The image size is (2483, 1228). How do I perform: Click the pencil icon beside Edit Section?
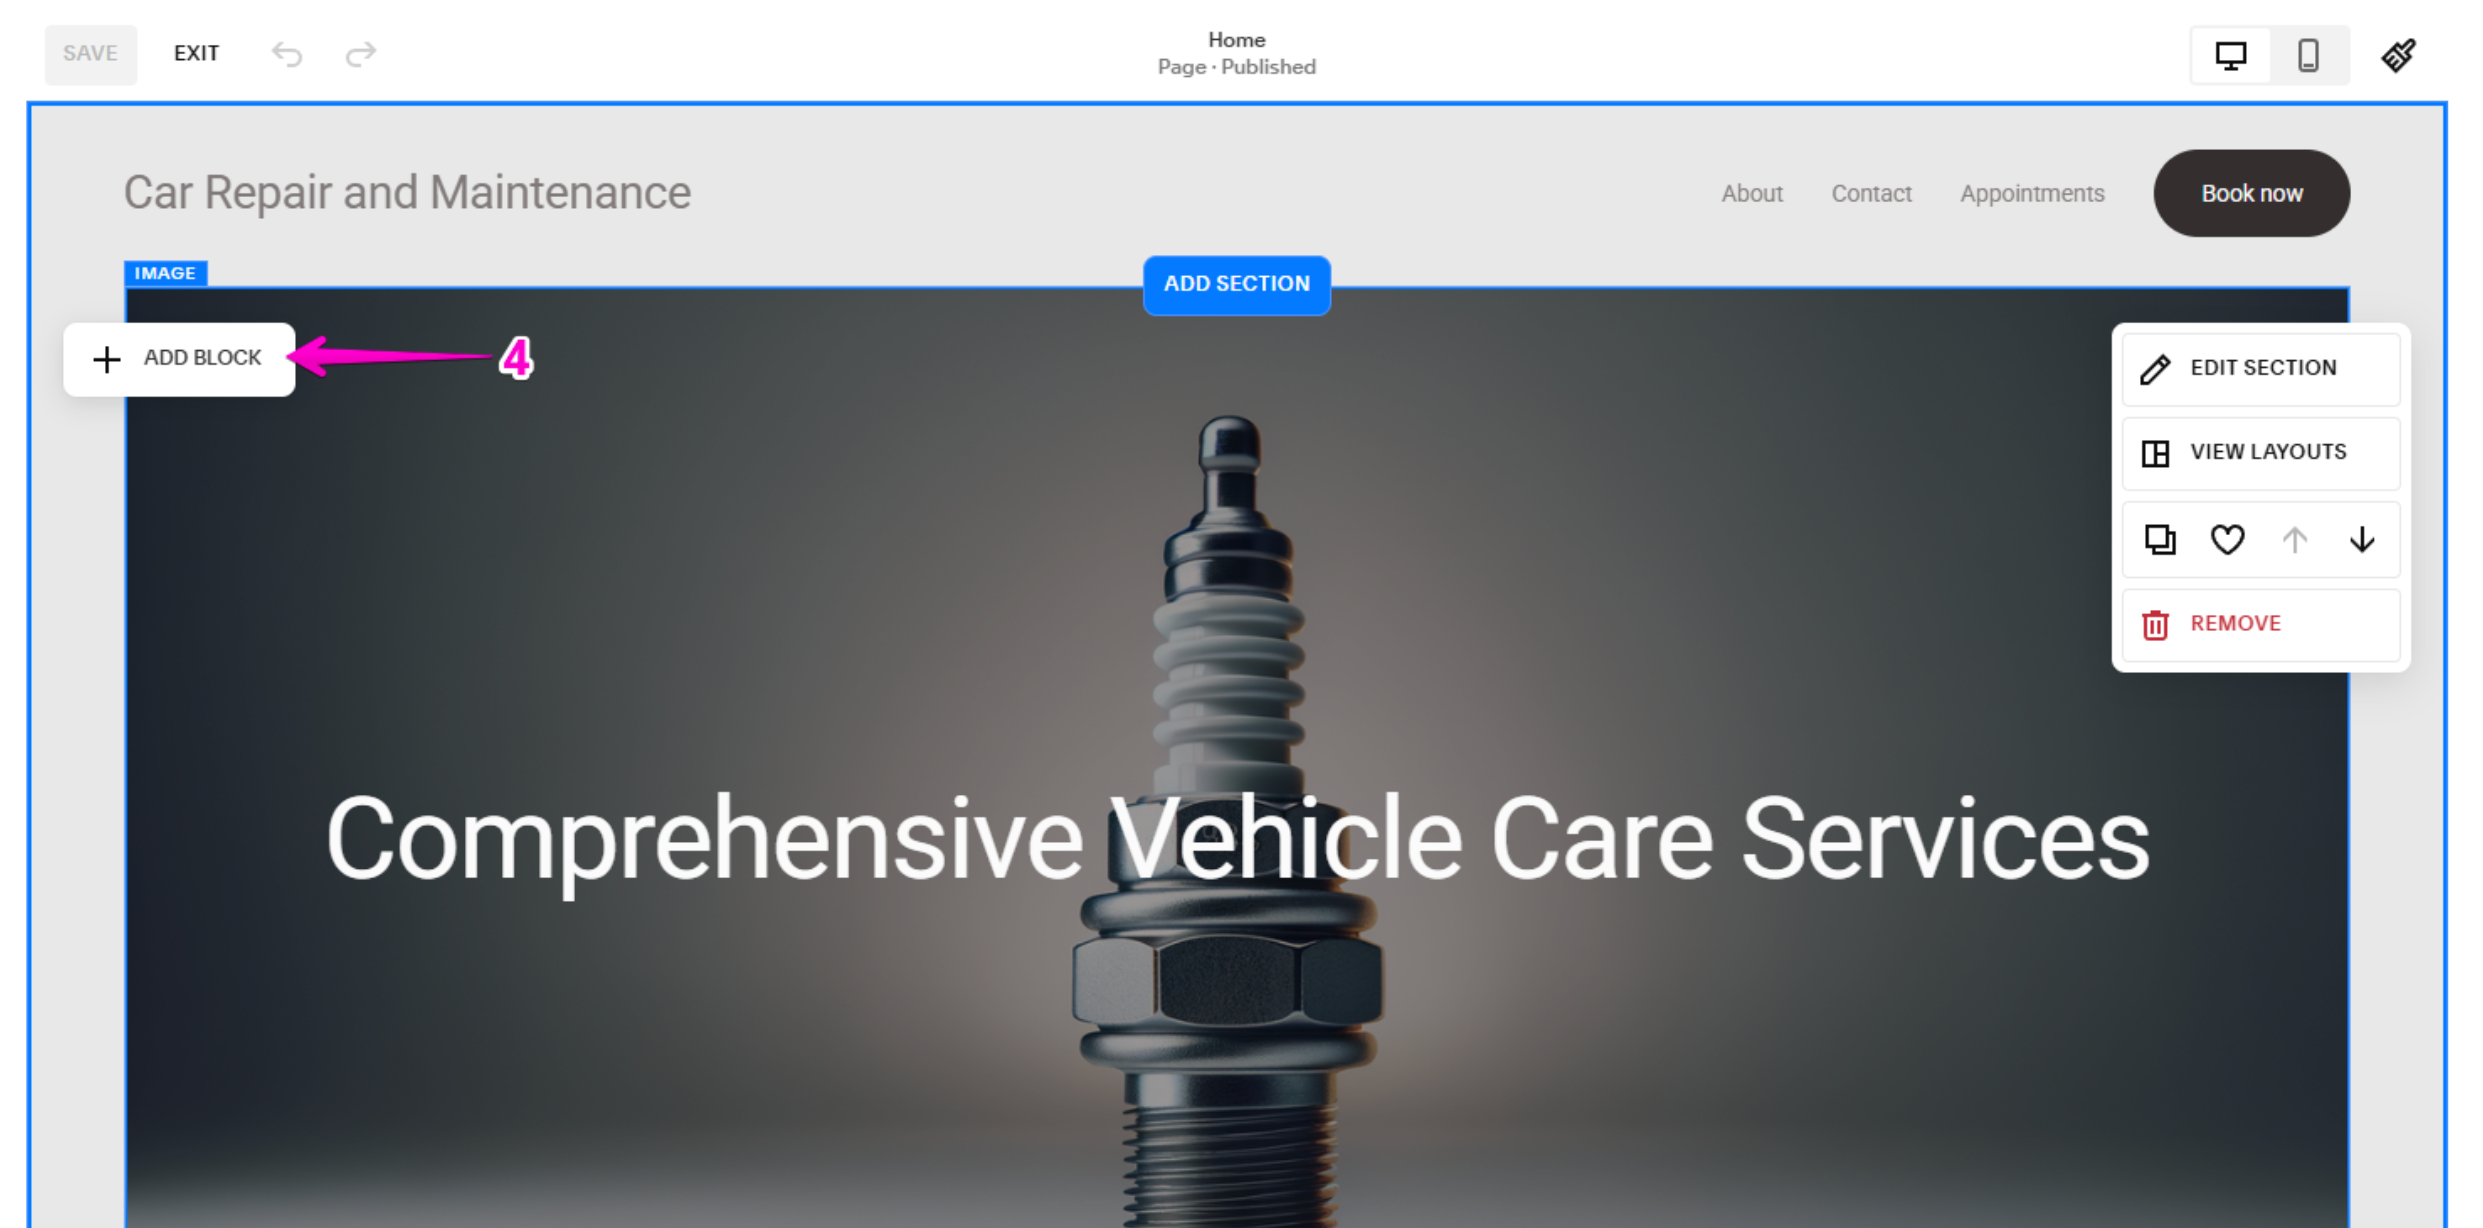point(2155,369)
